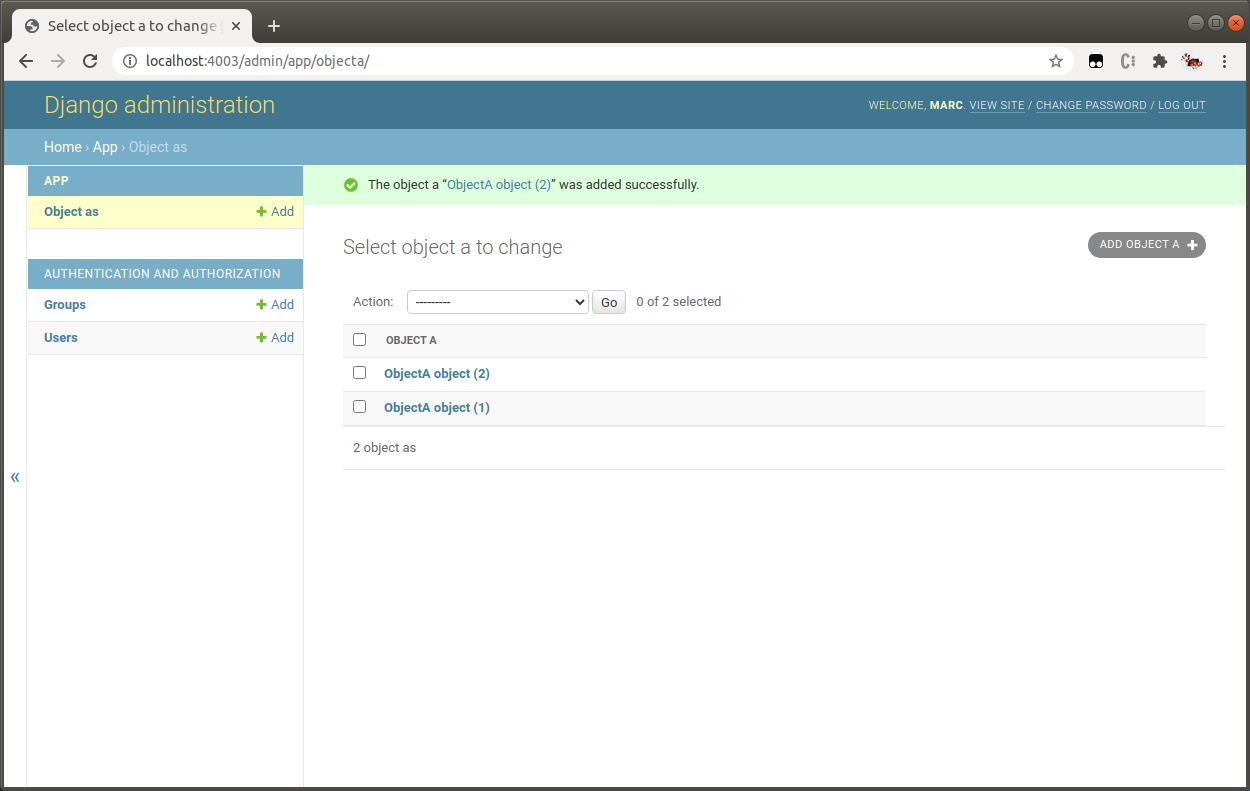Click Add next to Users
Screen dimensions: 1250x791
pos(275,338)
